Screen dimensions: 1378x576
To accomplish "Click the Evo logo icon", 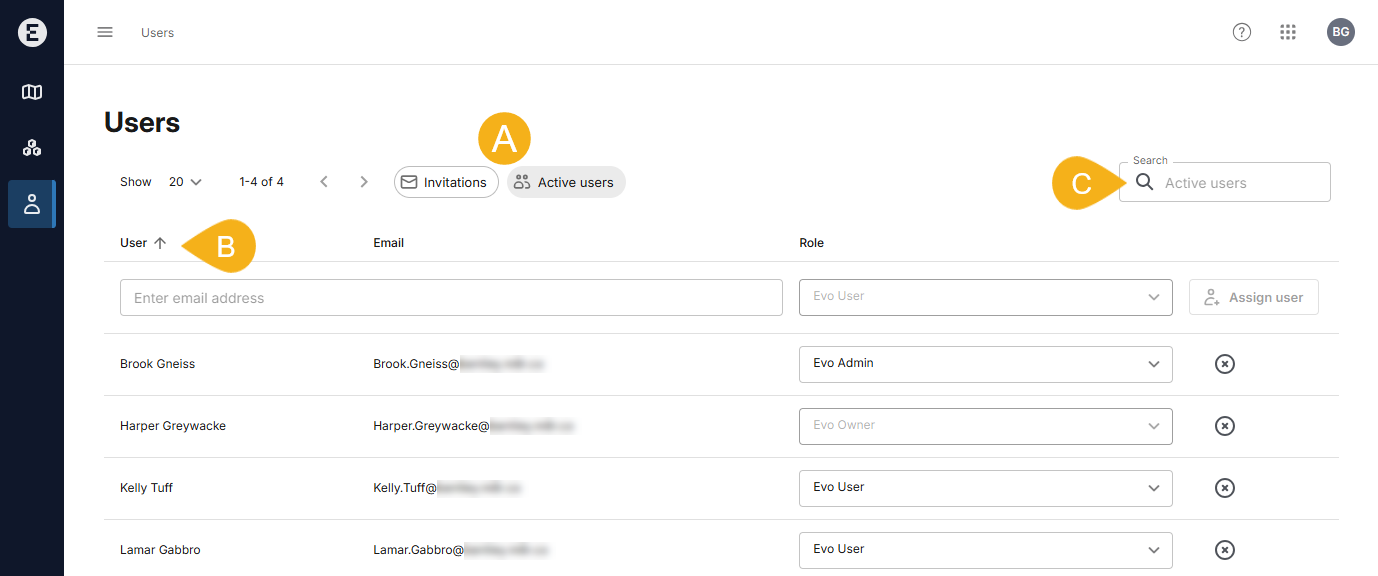I will (x=32, y=32).
